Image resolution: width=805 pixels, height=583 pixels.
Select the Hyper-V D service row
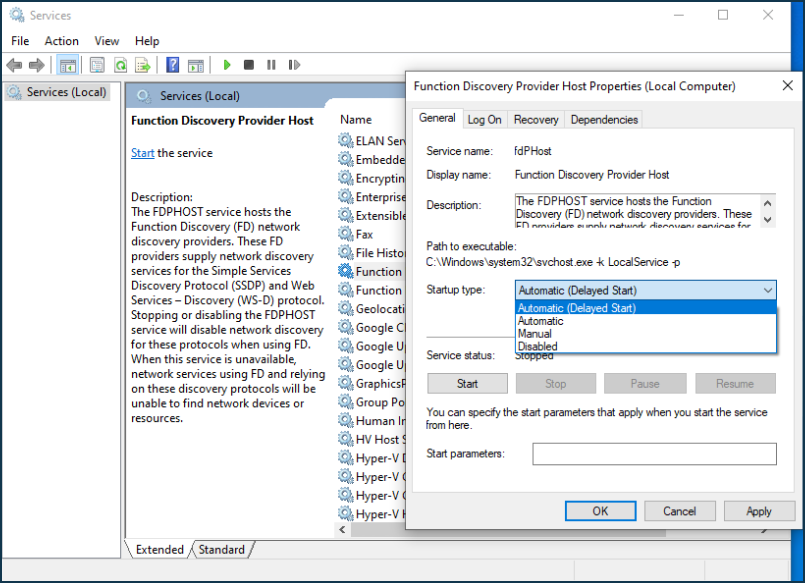[371, 458]
